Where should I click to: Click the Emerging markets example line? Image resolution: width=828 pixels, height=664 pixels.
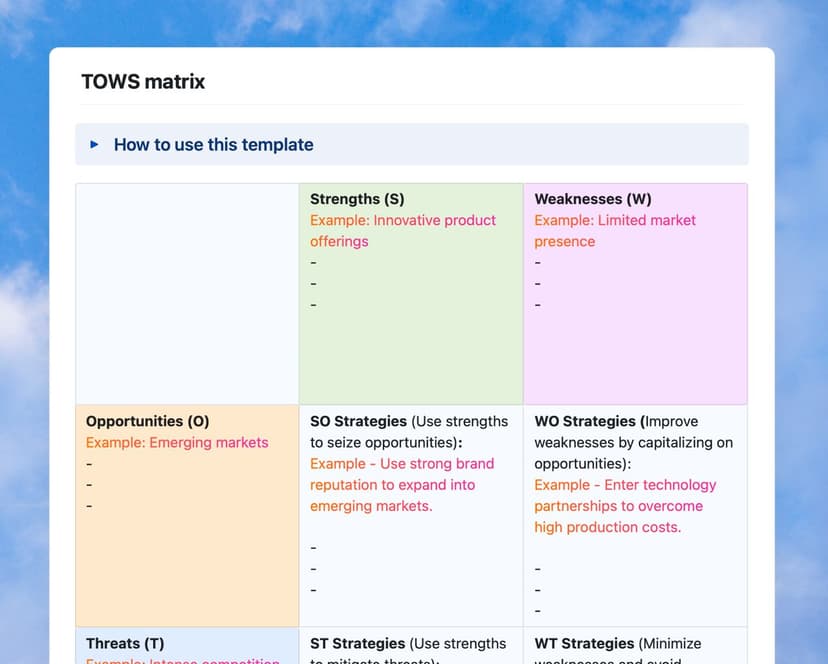click(177, 442)
